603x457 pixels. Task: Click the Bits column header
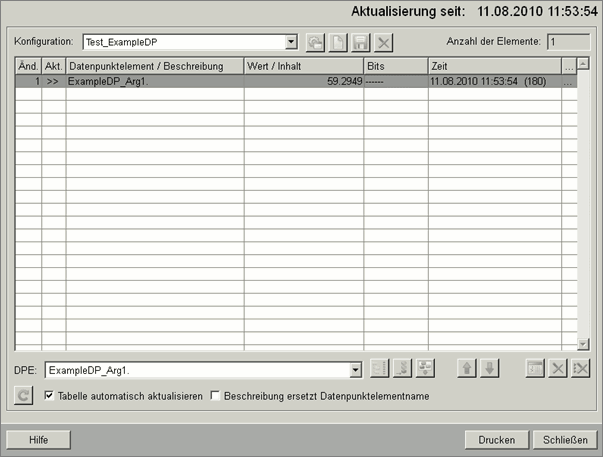pyautogui.click(x=396, y=66)
